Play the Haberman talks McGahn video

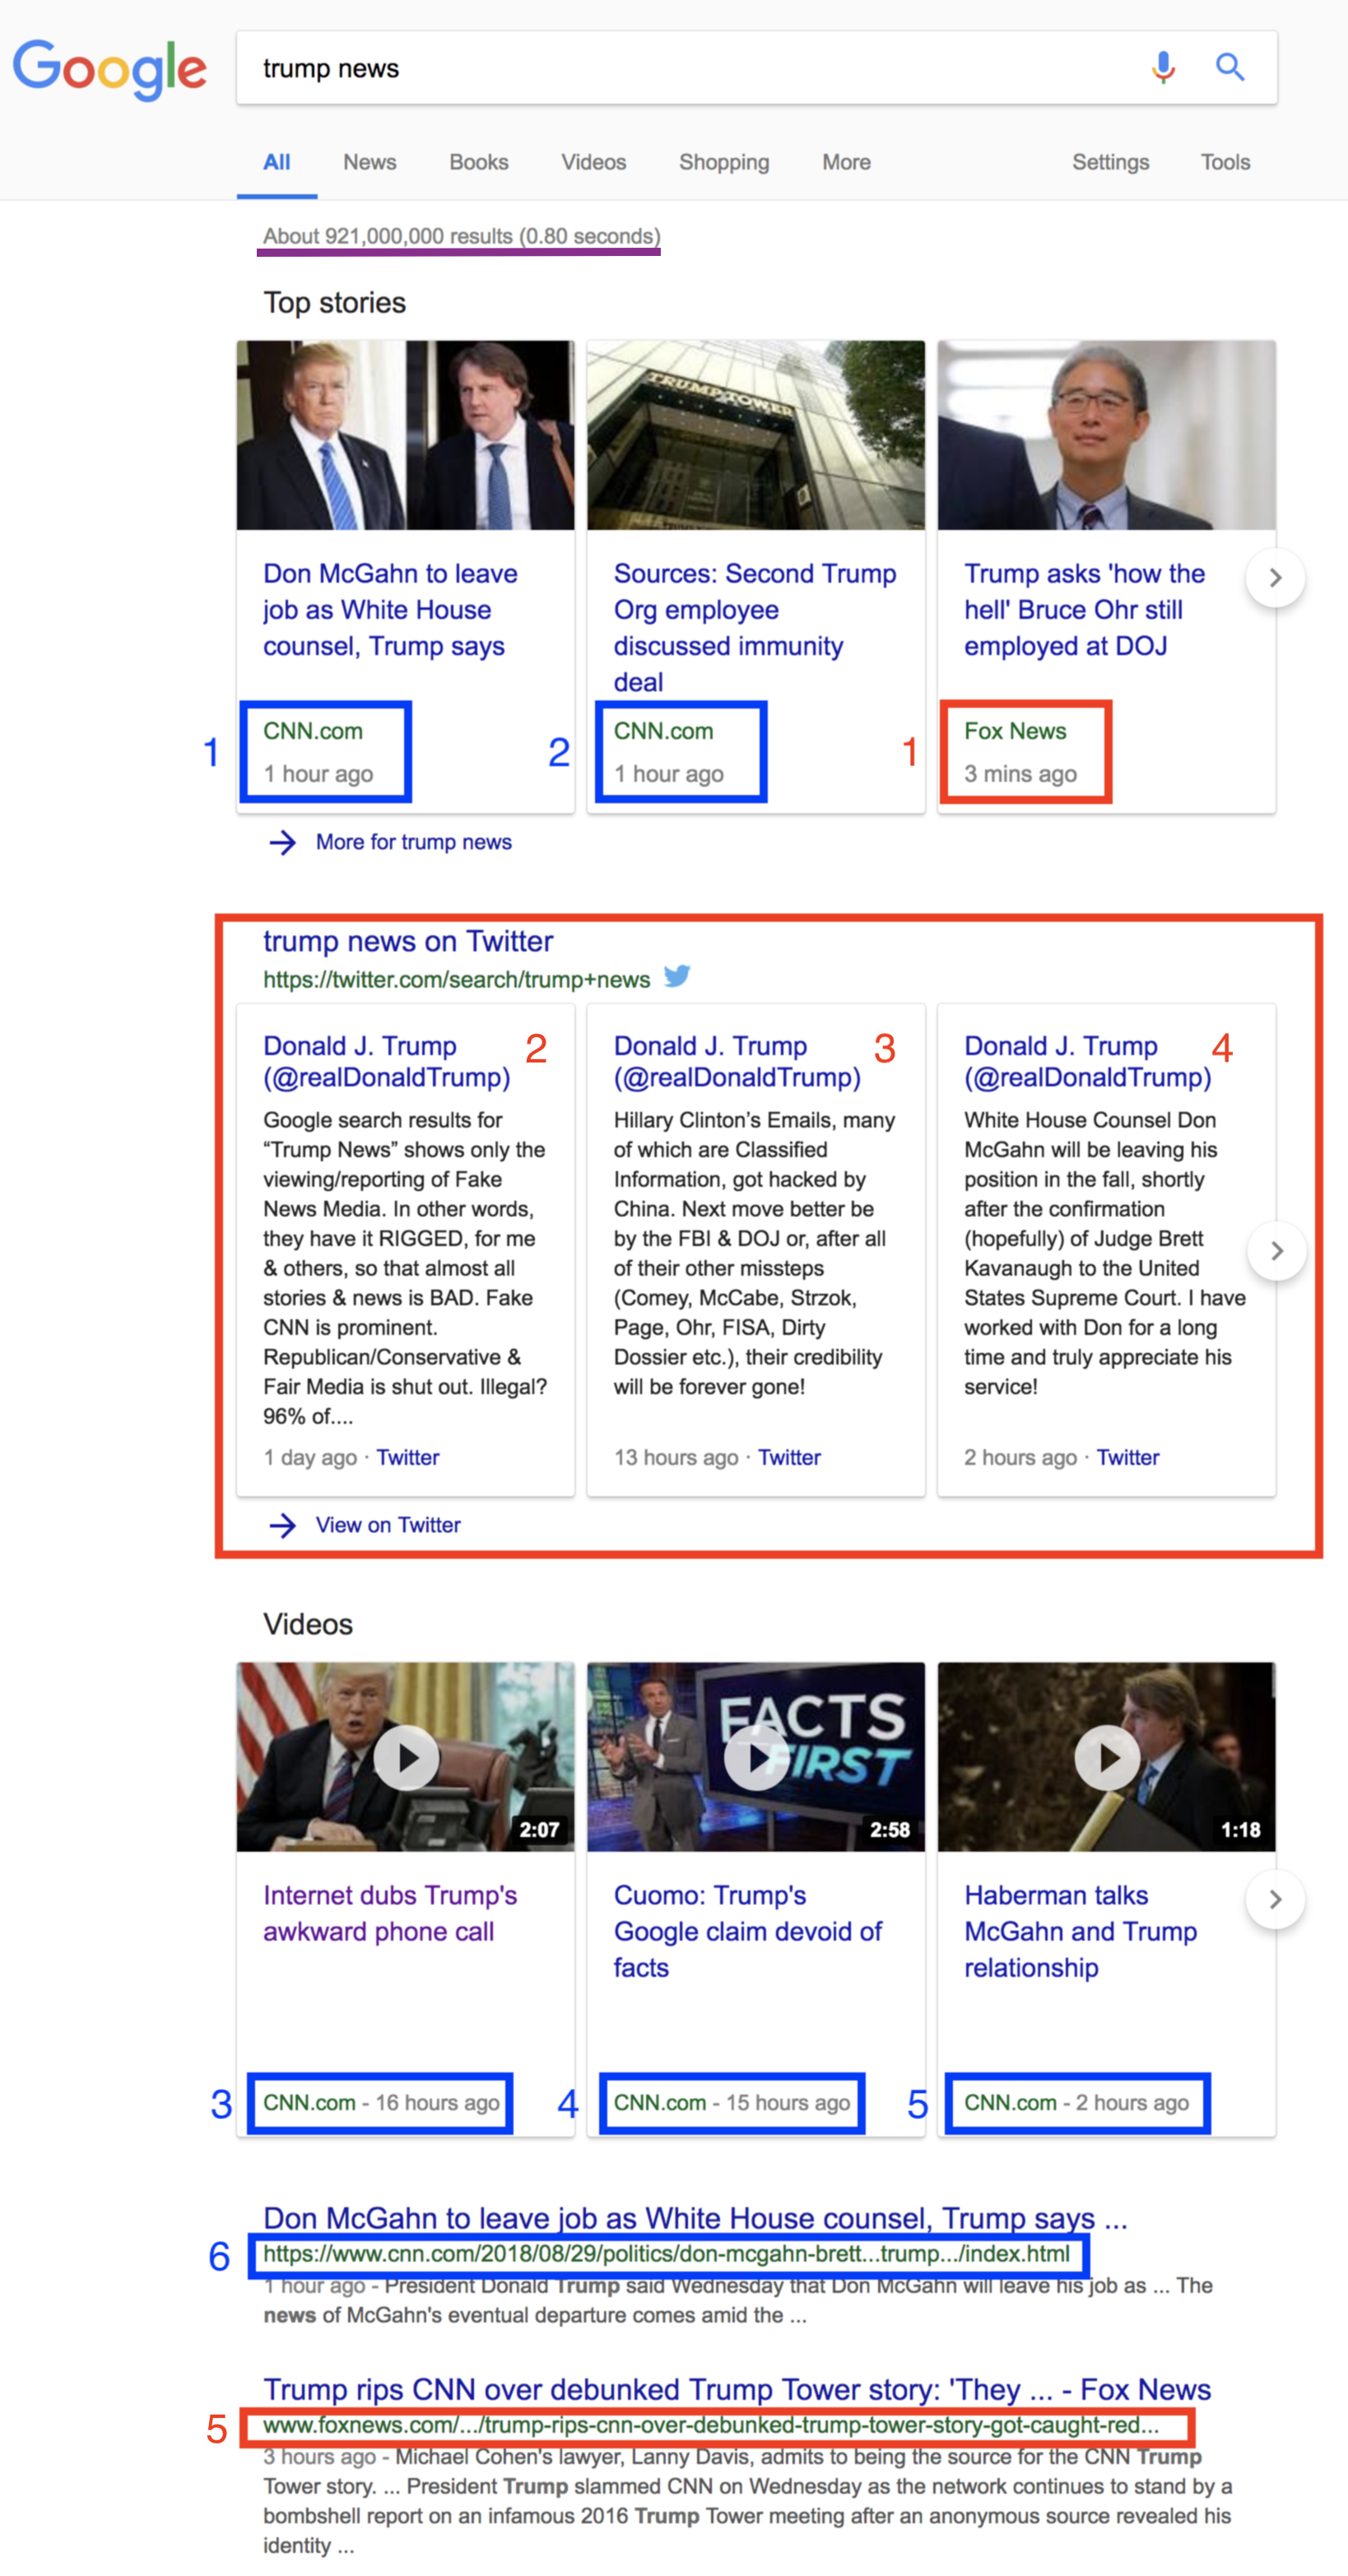[1107, 1757]
